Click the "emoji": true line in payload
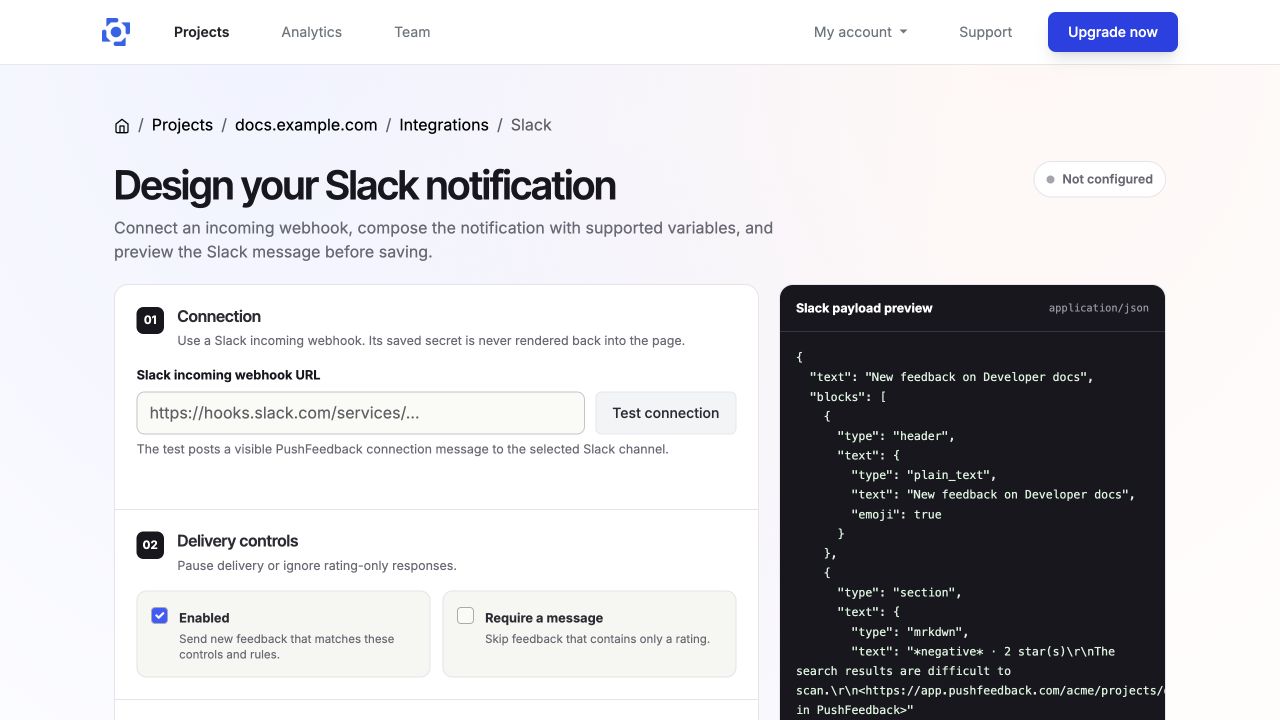Screen dimensions: 1280x720 click(896, 514)
